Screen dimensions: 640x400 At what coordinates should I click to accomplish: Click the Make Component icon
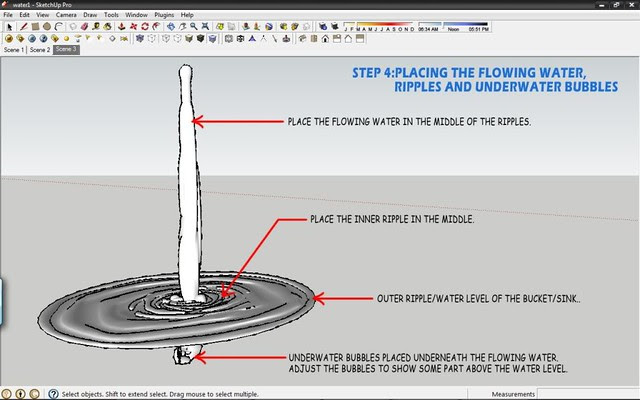click(73, 27)
